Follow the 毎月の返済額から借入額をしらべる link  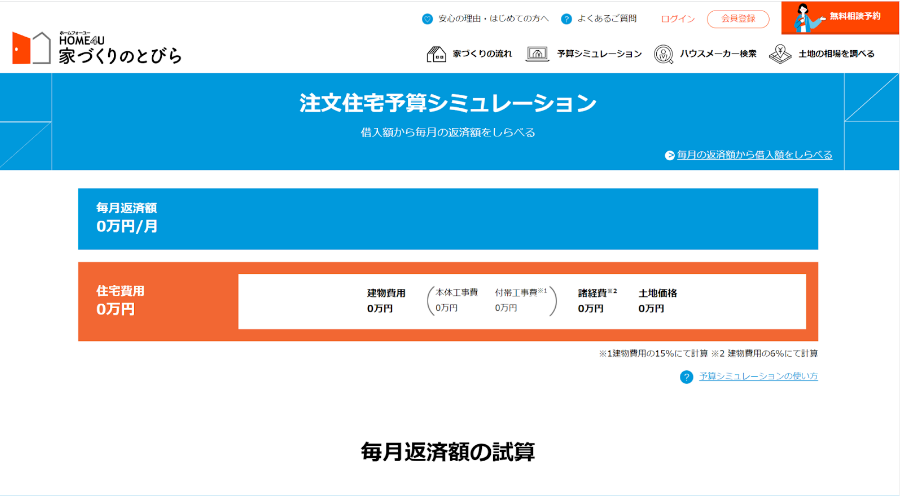[x=754, y=155]
